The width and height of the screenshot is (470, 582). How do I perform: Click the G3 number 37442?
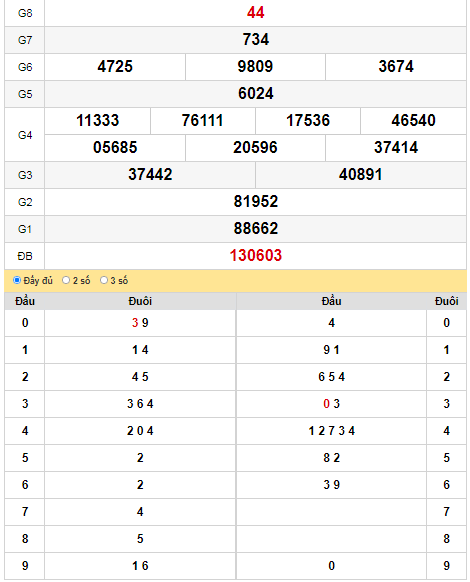point(150,175)
